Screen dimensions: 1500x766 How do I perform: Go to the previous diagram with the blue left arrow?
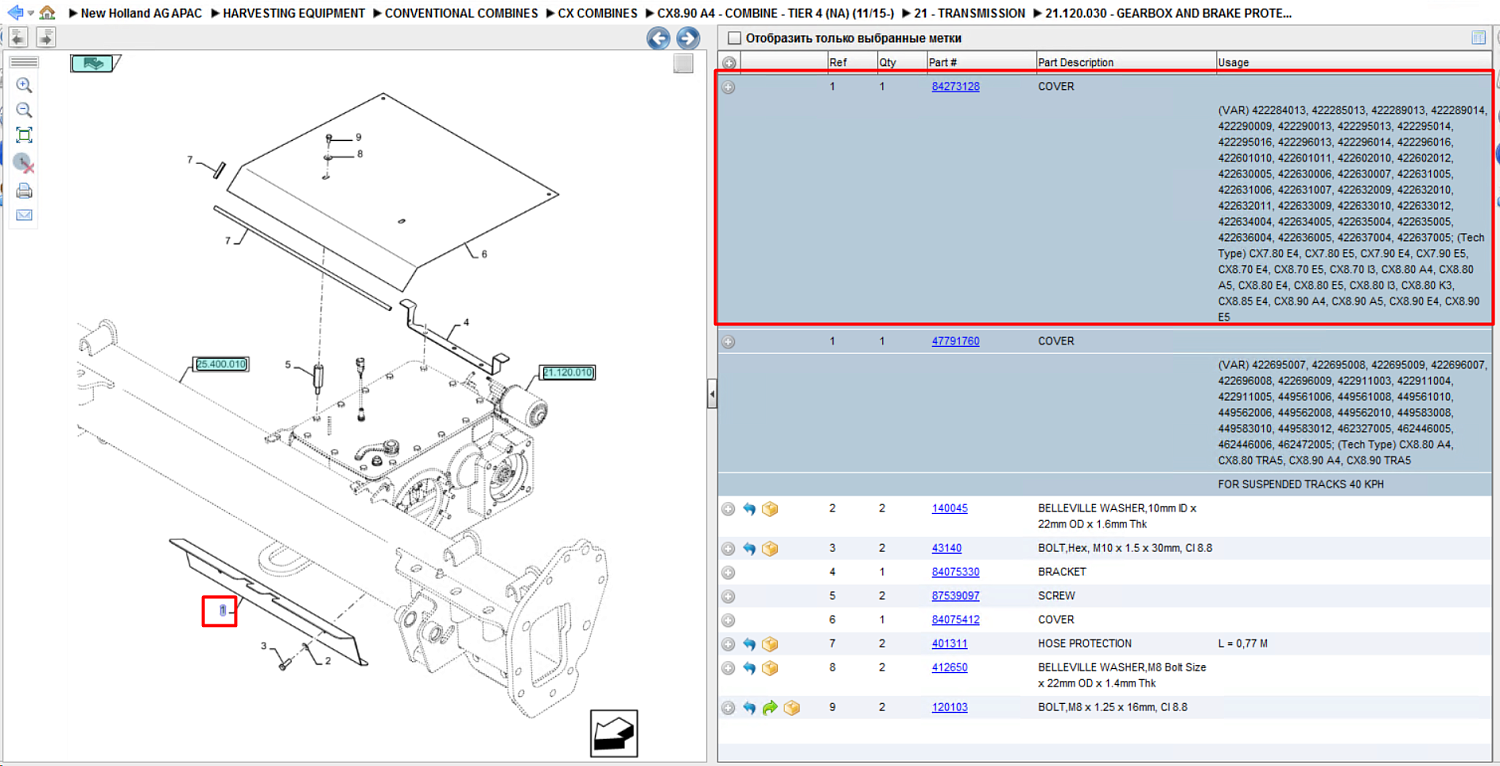point(658,38)
